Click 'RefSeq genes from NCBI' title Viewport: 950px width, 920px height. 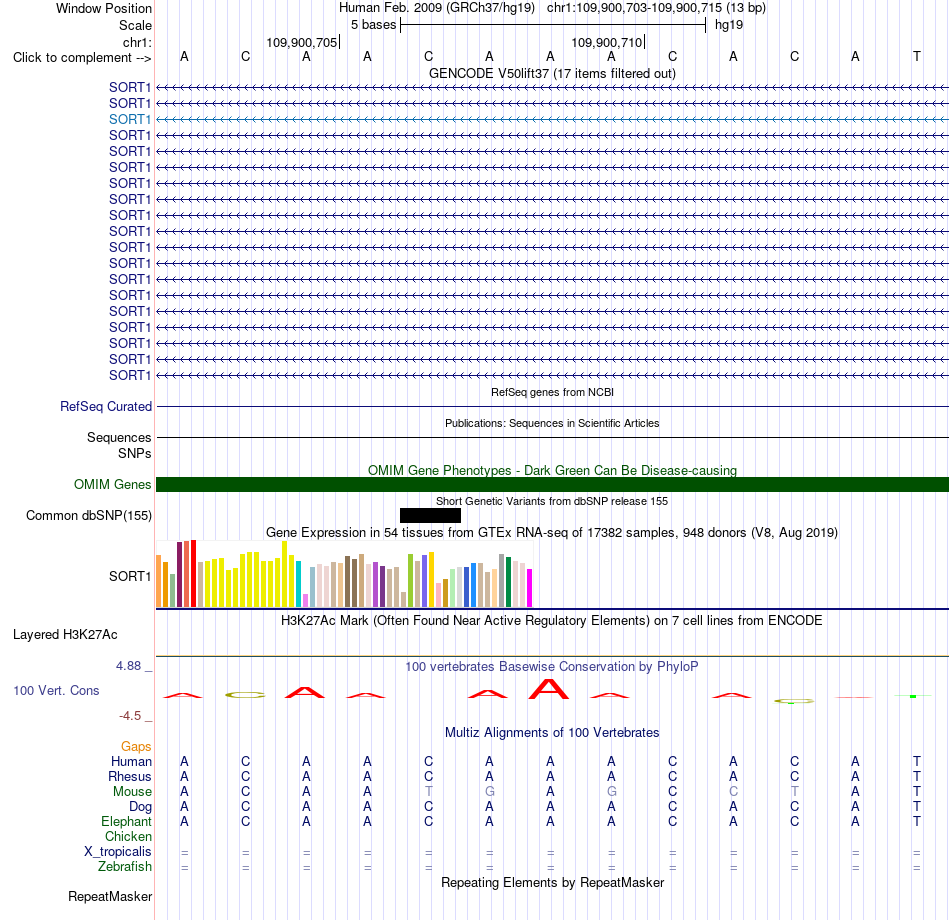pos(552,392)
